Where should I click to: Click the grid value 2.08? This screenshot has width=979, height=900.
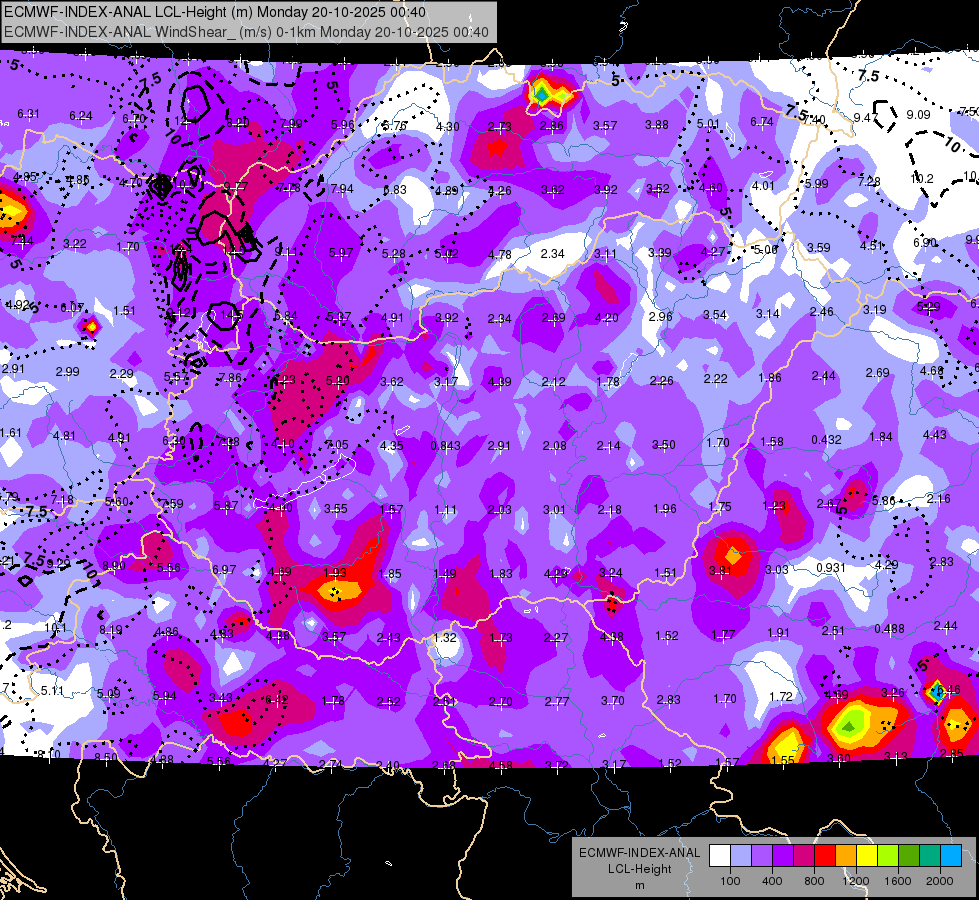point(554,446)
